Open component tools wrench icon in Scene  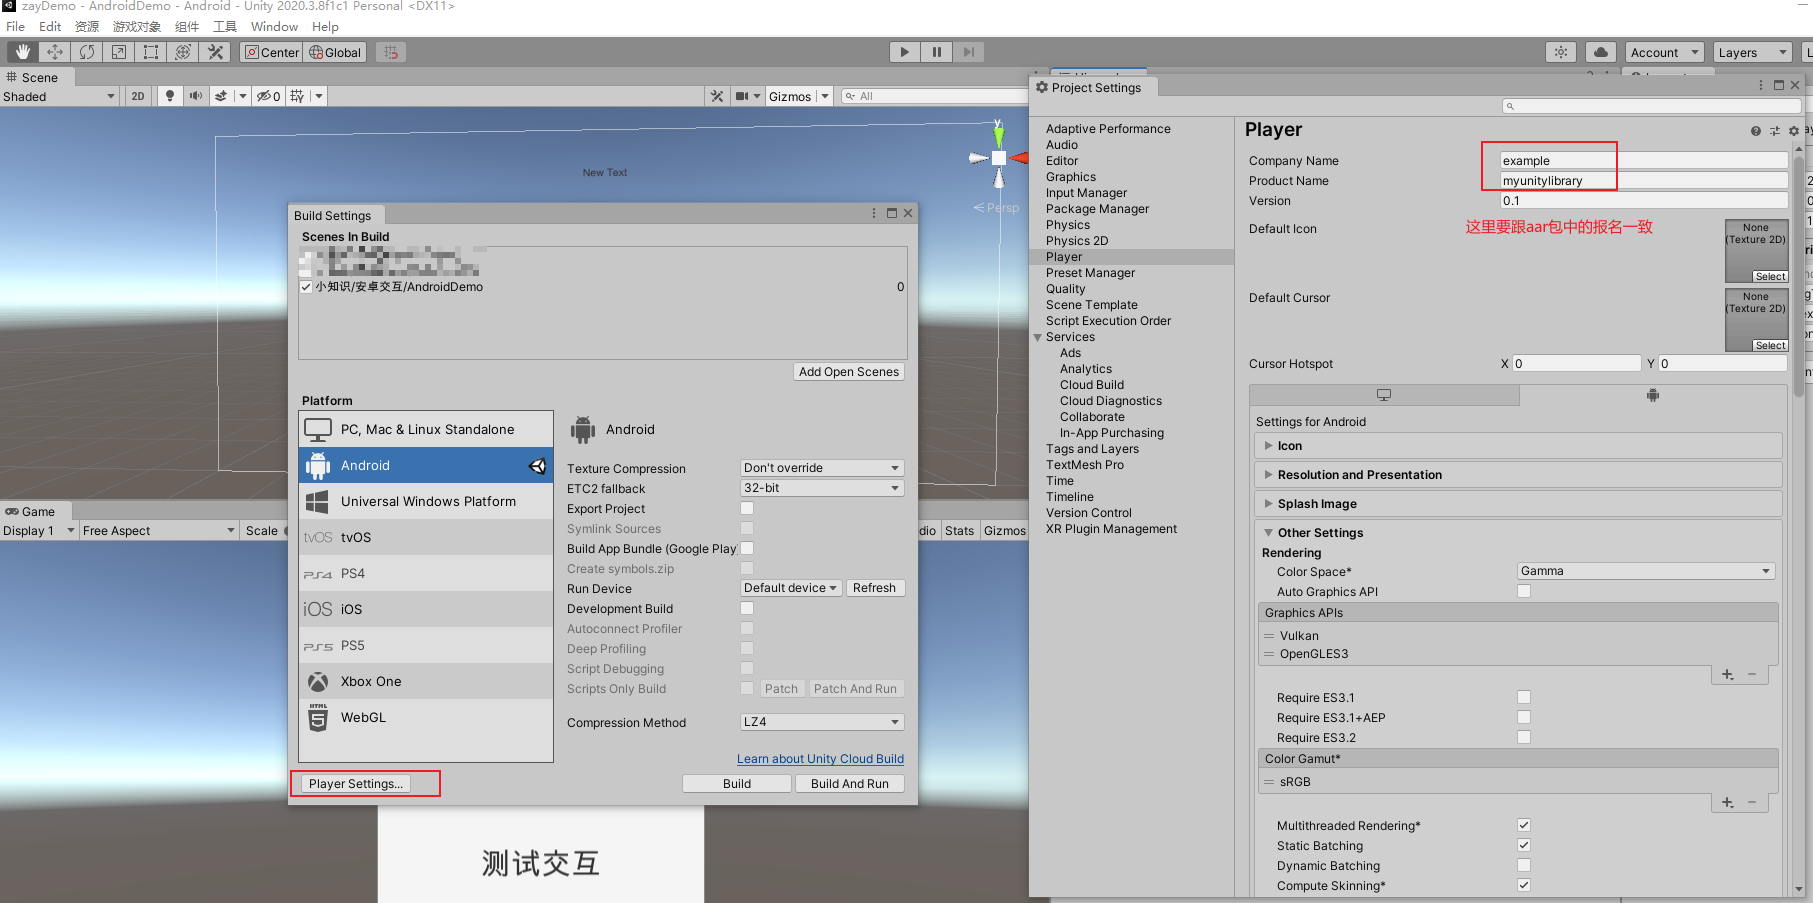pyautogui.click(x=717, y=96)
